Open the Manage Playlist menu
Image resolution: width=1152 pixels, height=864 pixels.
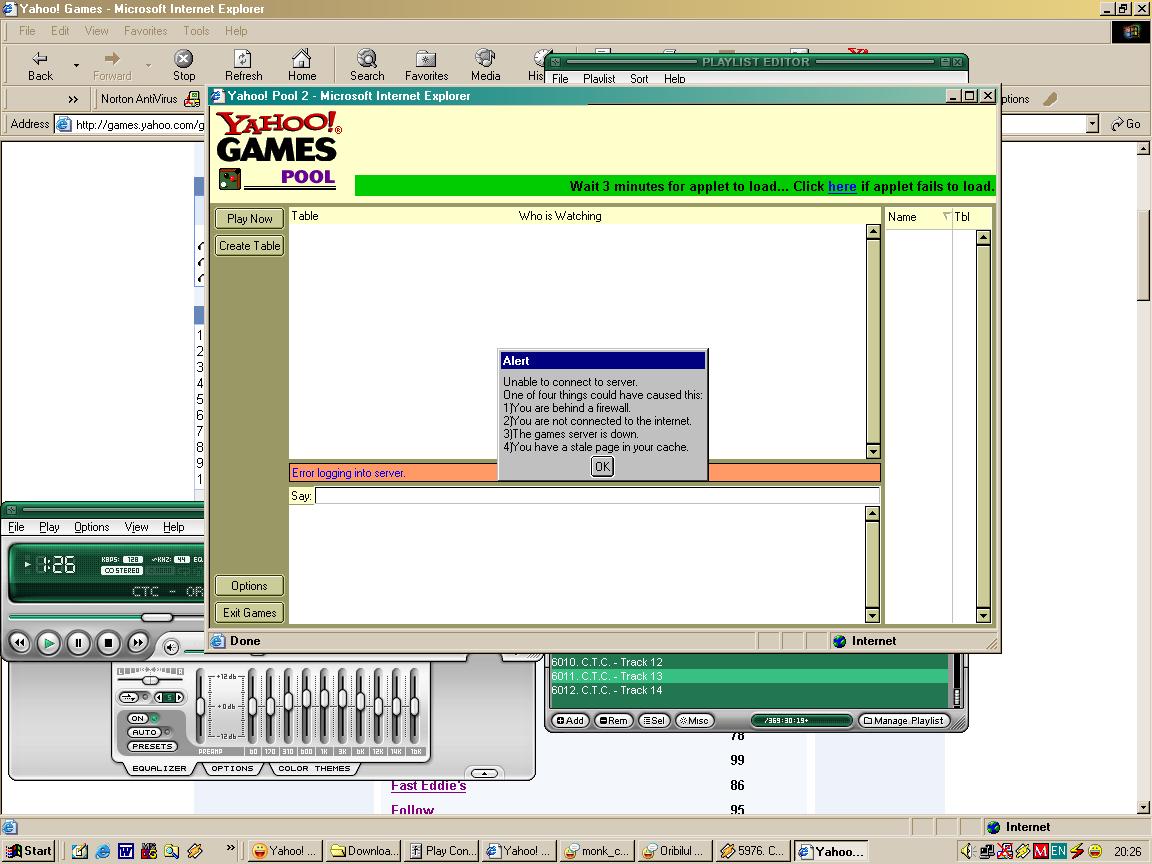point(904,721)
